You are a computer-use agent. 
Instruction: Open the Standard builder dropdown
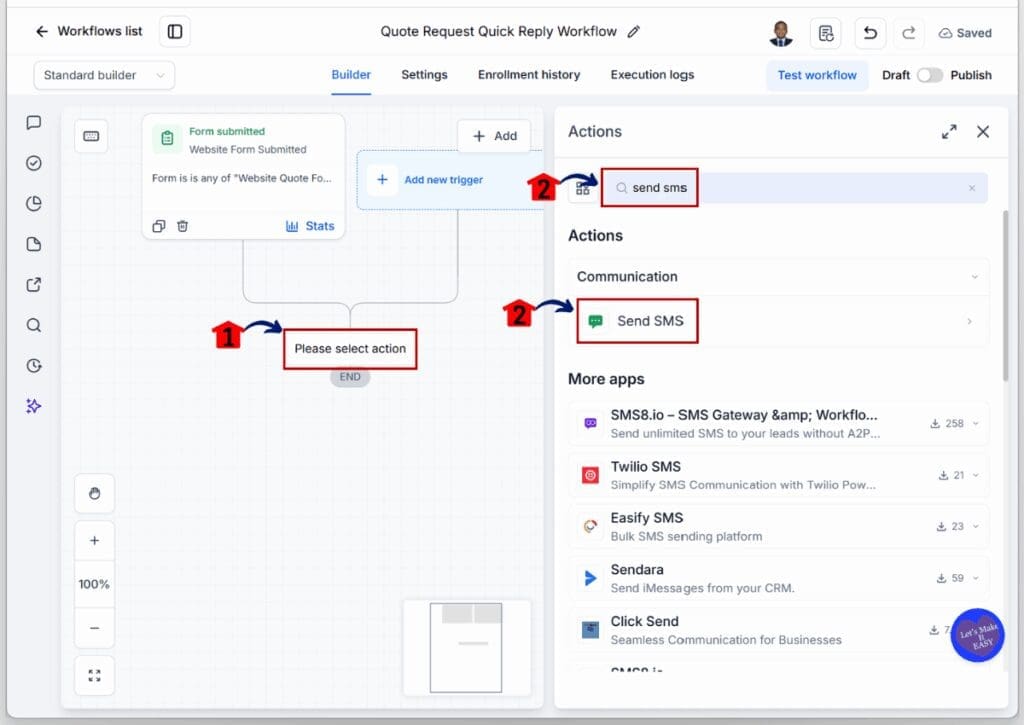(x=104, y=75)
